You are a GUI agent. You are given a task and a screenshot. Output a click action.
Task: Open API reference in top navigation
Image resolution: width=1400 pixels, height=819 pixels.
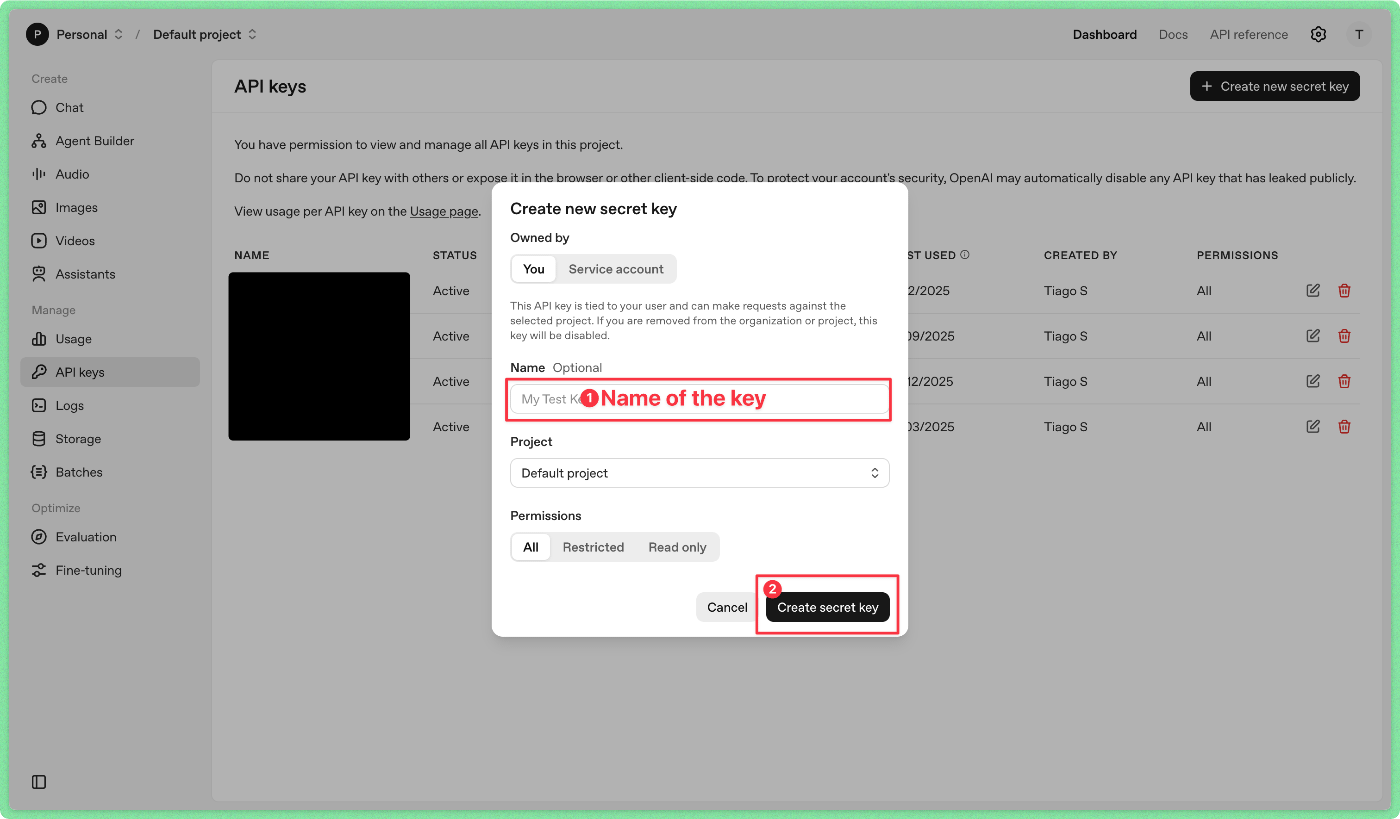pos(1248,34)
